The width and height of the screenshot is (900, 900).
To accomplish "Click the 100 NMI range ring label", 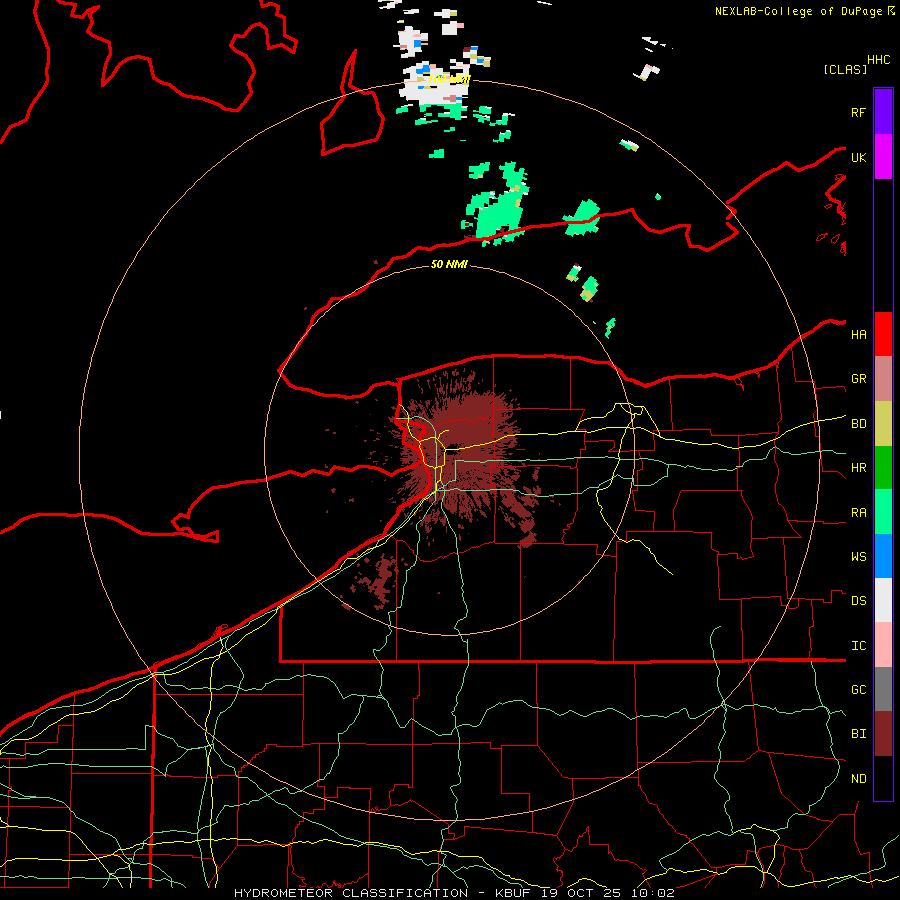I will (x=449, y=79).
